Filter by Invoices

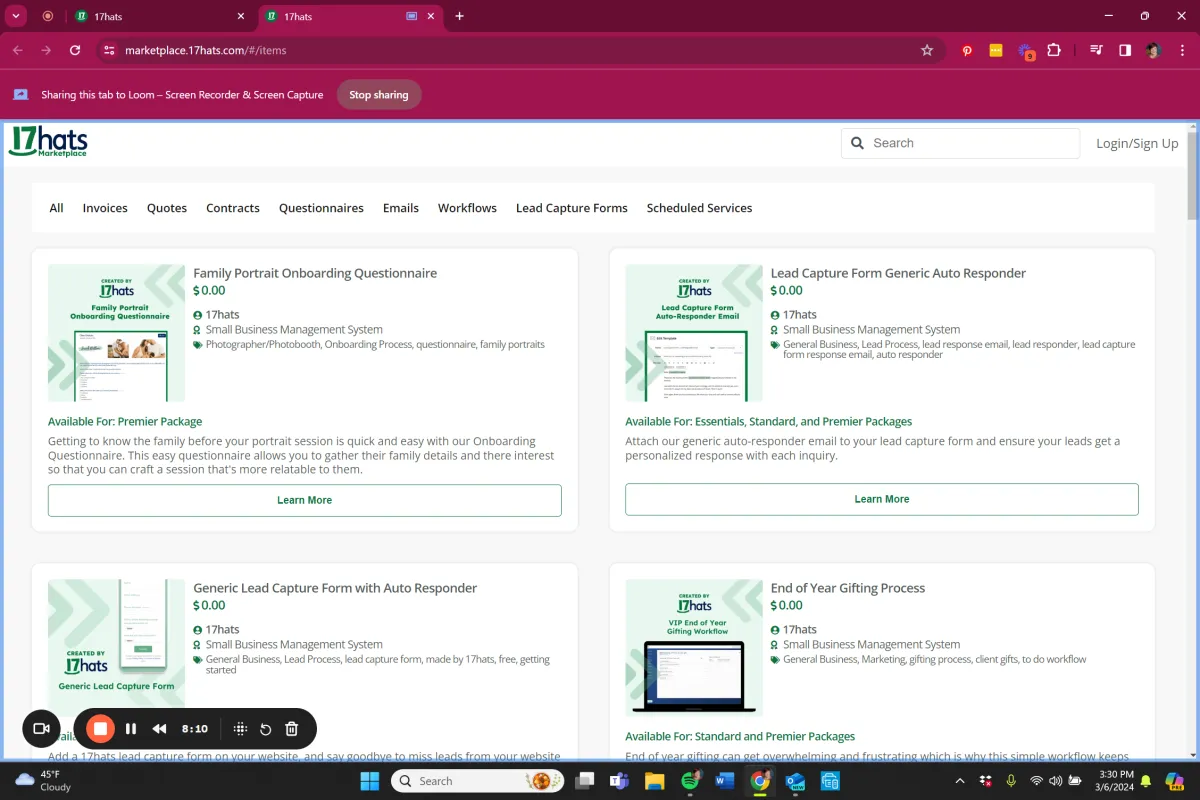click(x=105, y=208)
